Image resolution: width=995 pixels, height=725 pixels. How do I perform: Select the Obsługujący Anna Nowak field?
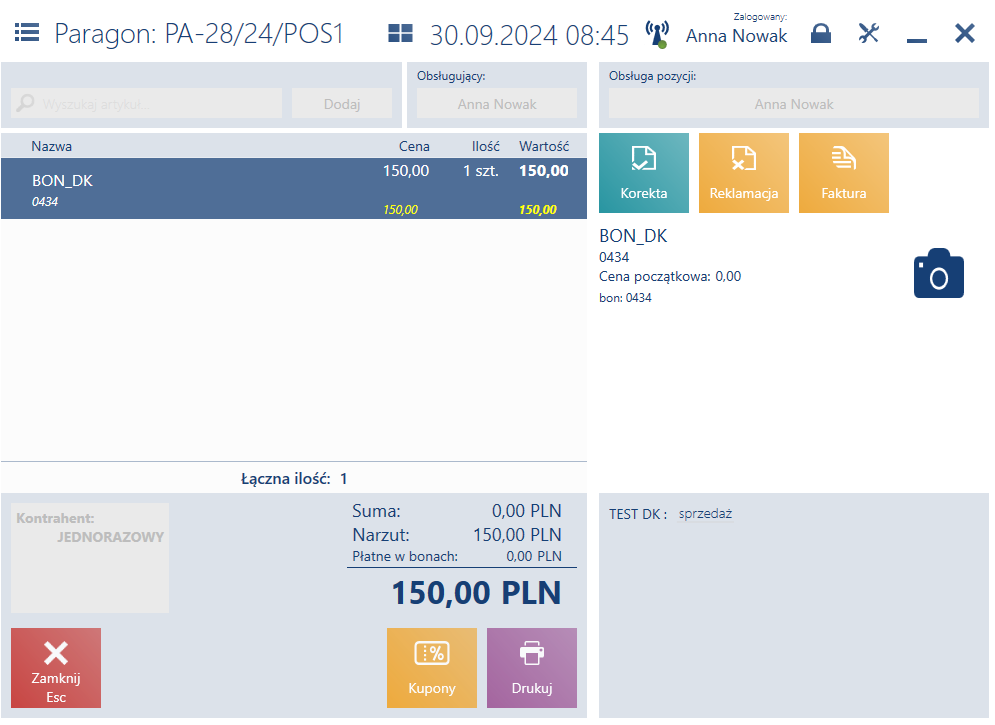pos(497,103)
